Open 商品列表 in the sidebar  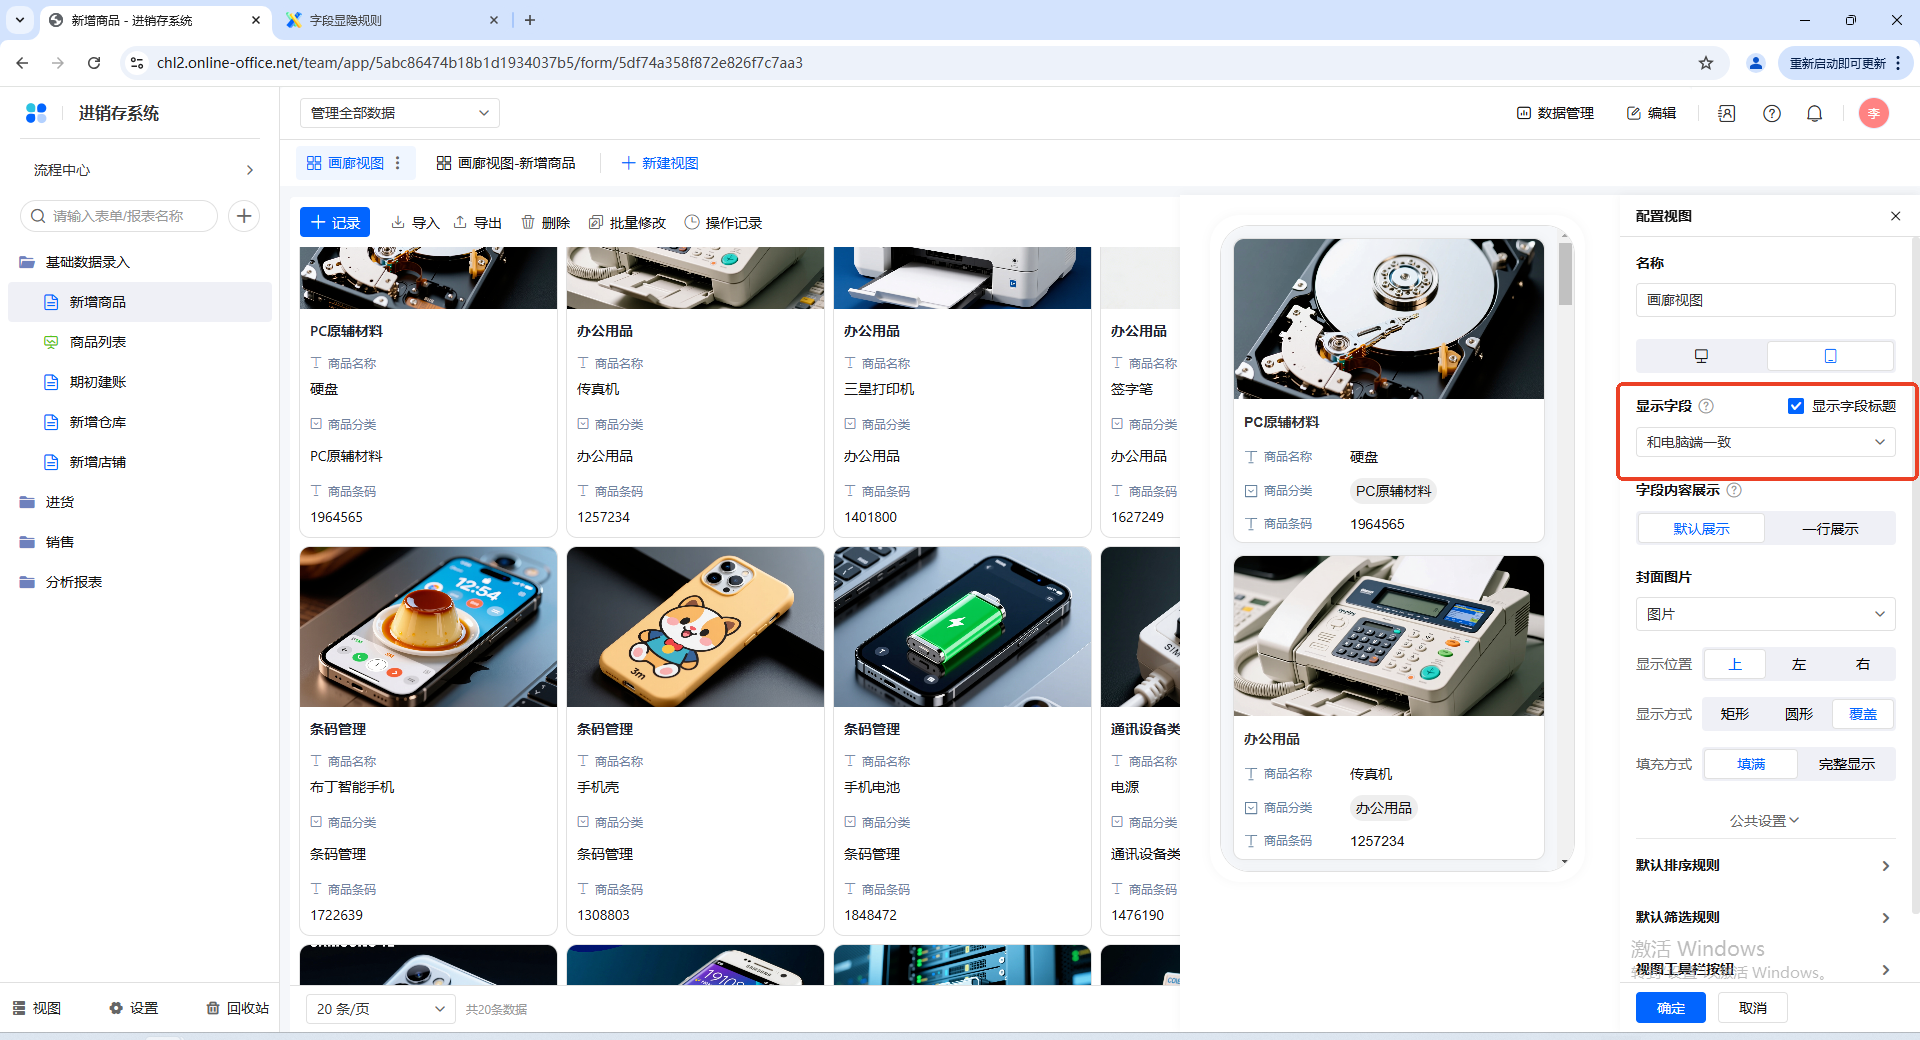98,342
